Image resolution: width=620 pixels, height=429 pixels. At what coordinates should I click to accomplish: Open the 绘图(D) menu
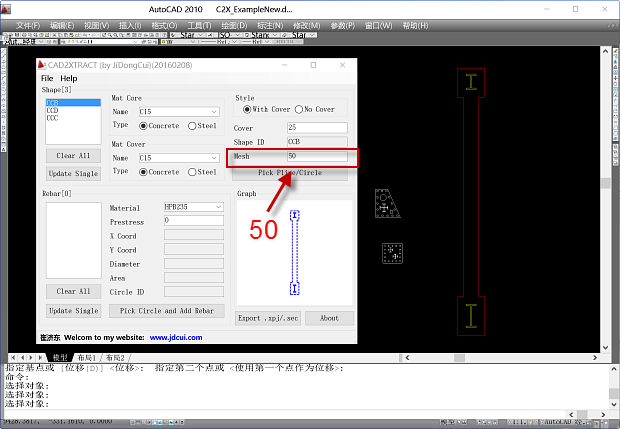(234, 26)
